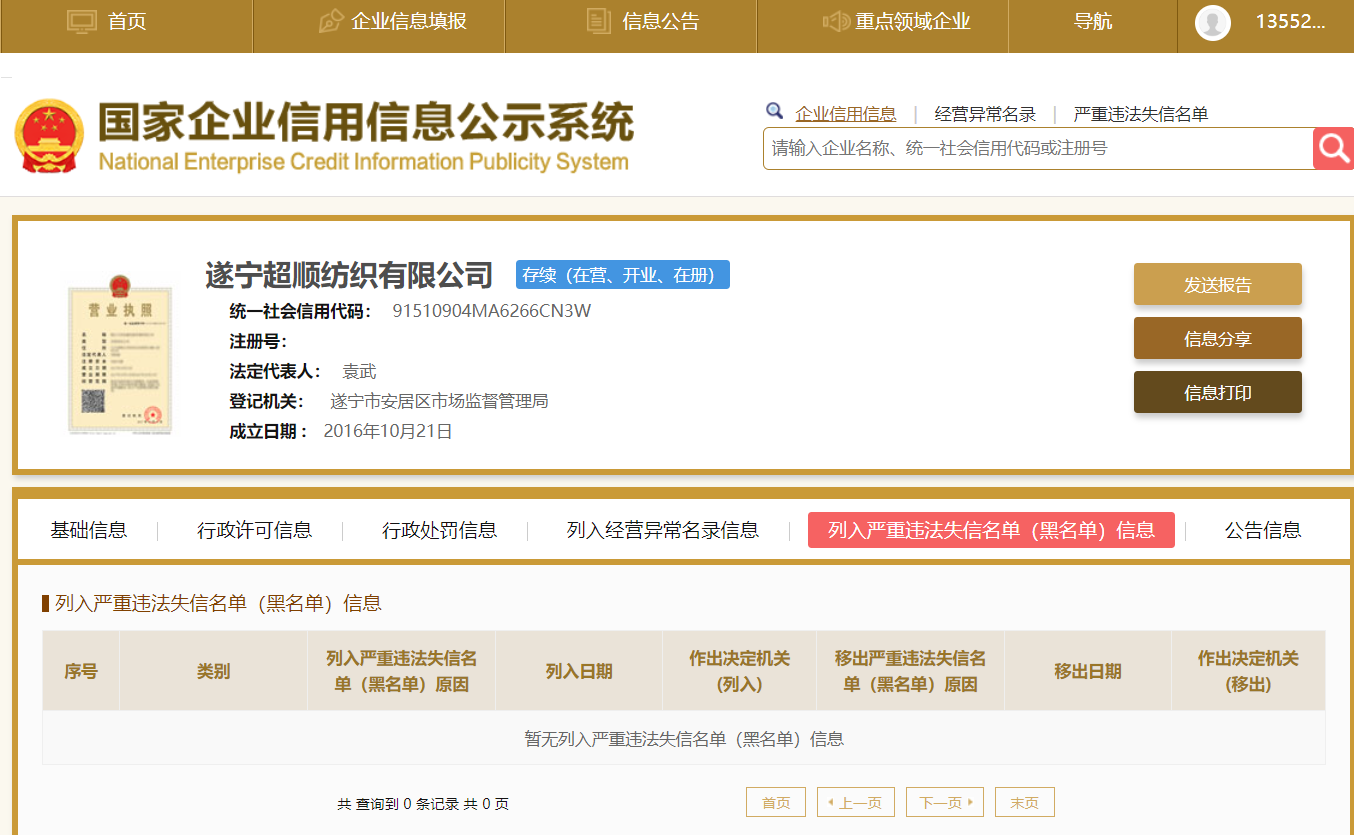
Task: Click the information announcement document icon
Action: [x=598, y=21]
